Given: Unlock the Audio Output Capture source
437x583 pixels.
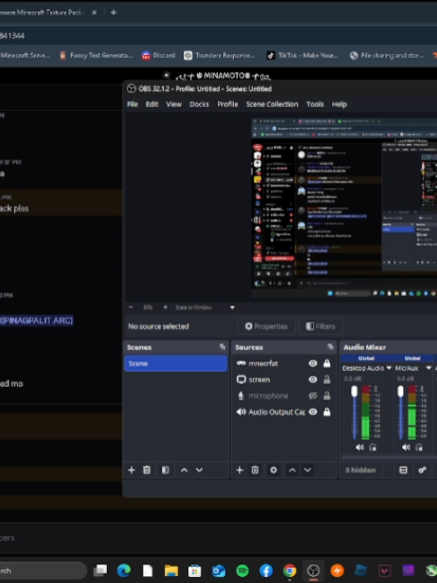Looking at the screenshot, I should tap(327, 412).
